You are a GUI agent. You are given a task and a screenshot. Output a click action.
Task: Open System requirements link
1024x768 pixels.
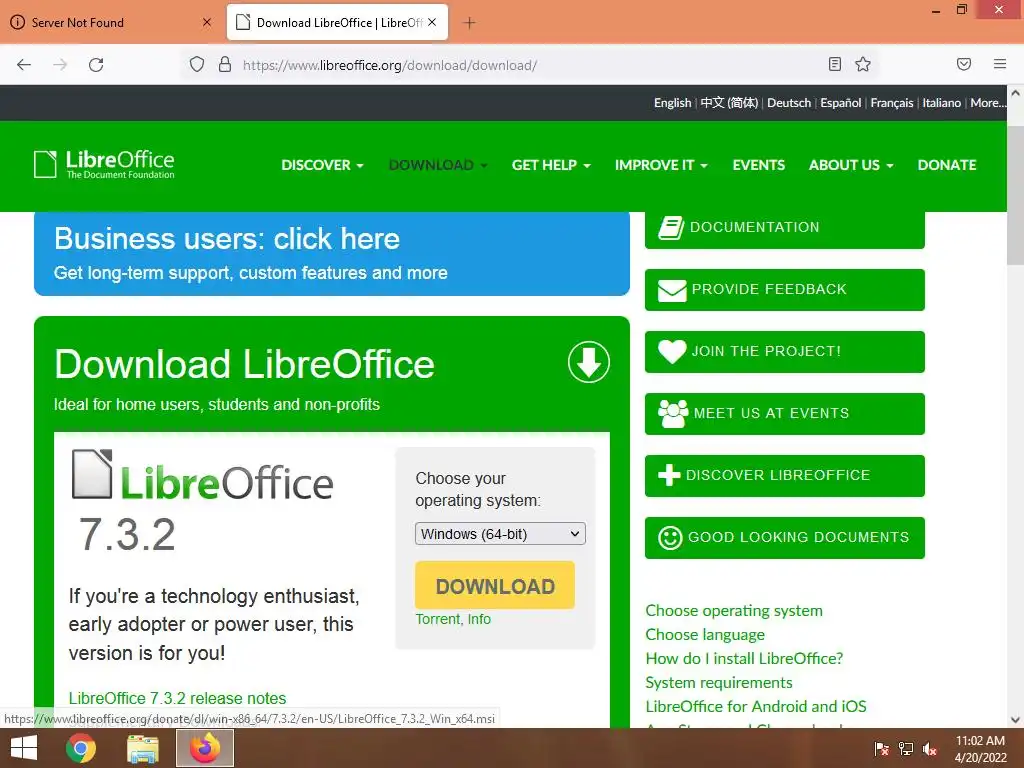tap(718, 682)
